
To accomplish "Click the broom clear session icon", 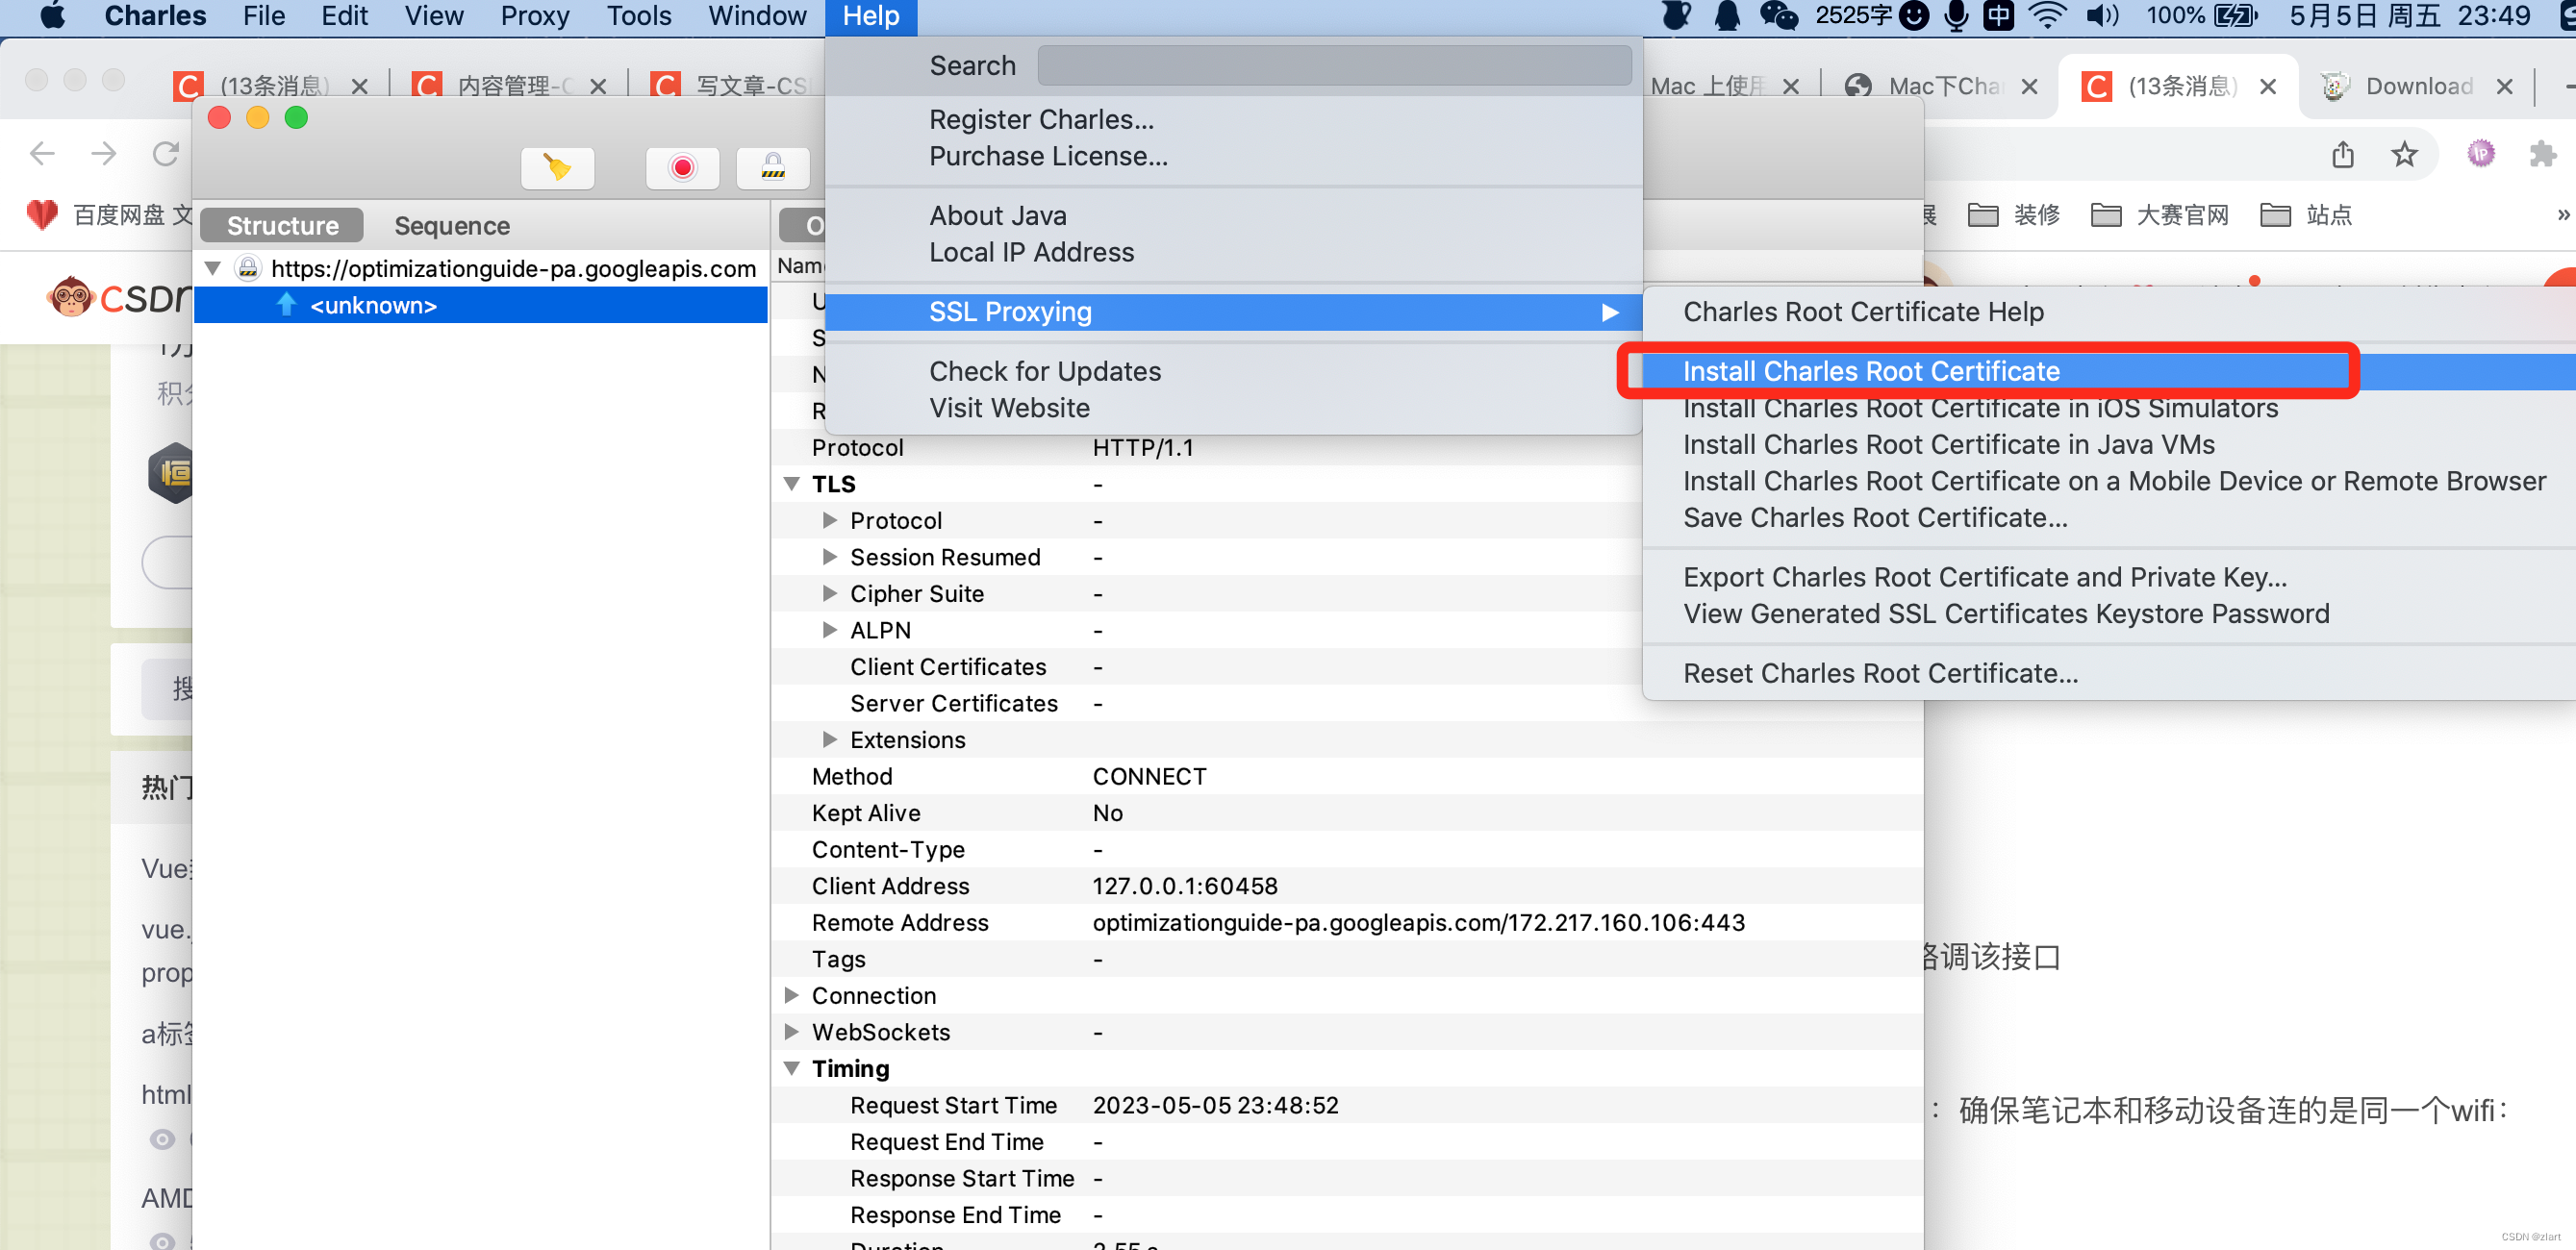I will click(557, 167).
